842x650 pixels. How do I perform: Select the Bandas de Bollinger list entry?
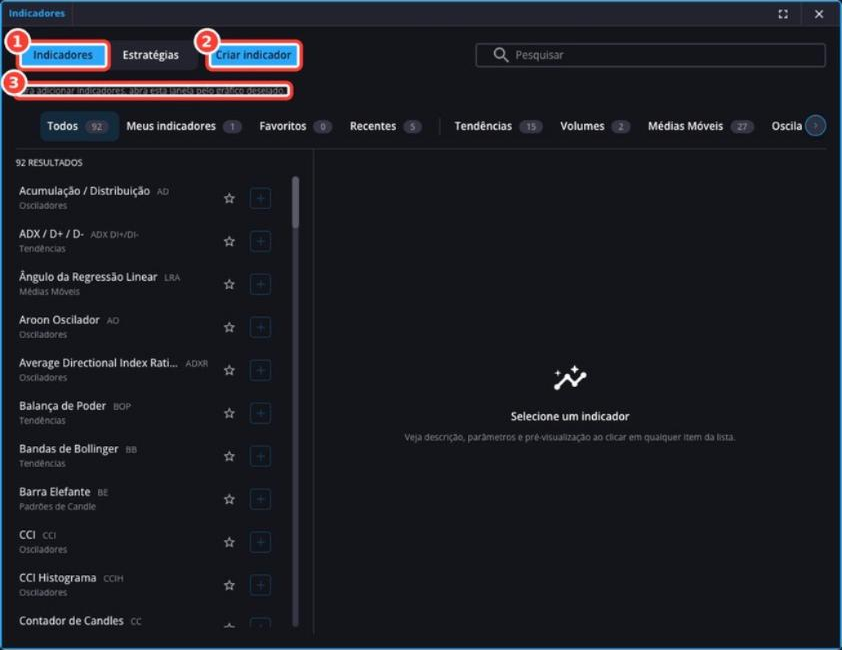143,456
